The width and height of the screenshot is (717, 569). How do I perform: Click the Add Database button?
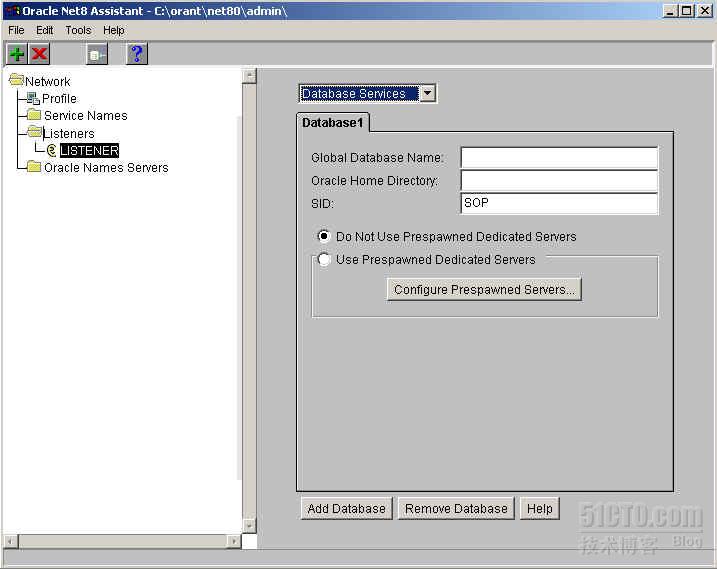point(347,509)
